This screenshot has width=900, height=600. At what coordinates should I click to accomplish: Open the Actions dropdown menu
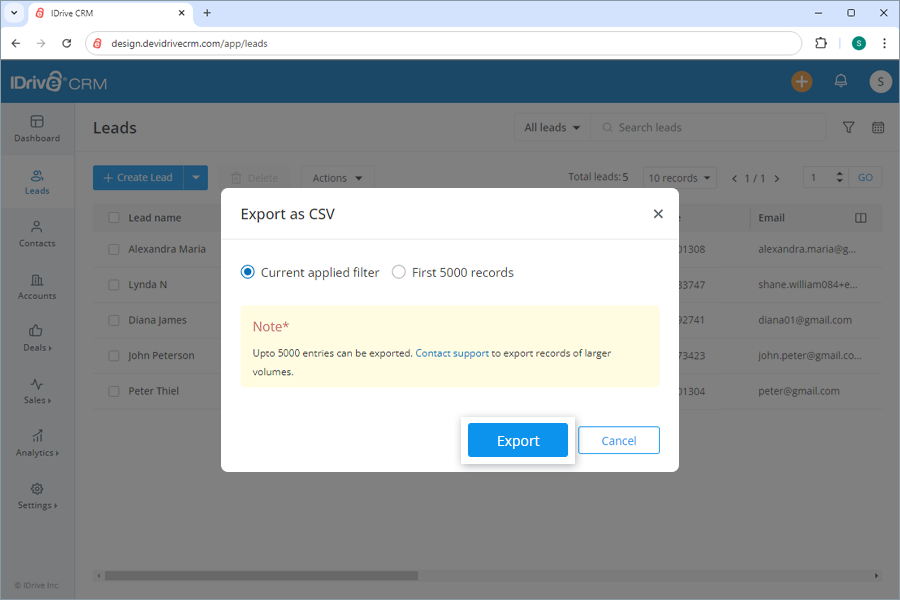click(337, 177)
